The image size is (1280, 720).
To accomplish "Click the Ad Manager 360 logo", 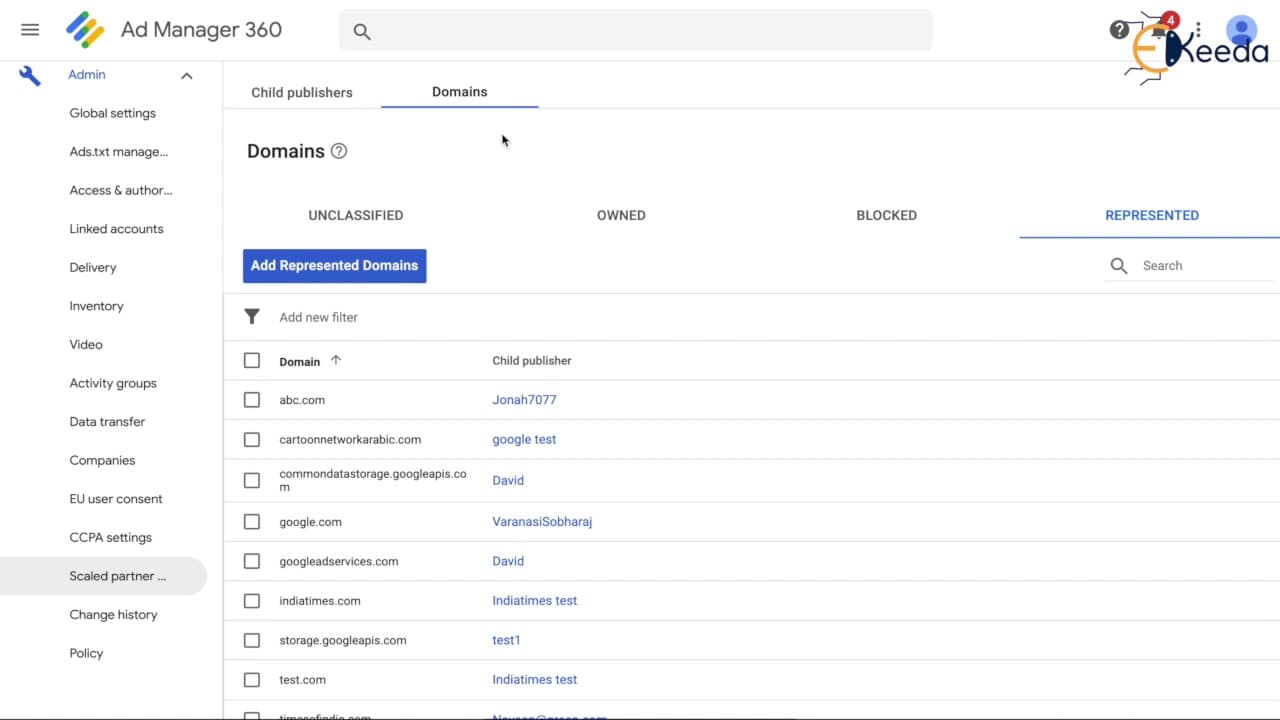I will (85, 30).
